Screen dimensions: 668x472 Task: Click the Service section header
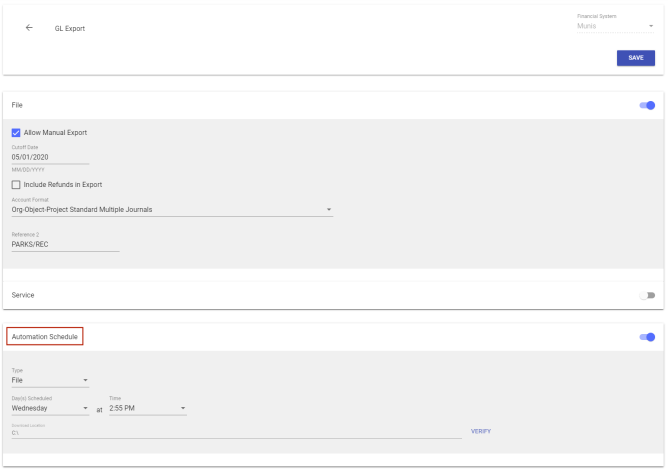24,295
